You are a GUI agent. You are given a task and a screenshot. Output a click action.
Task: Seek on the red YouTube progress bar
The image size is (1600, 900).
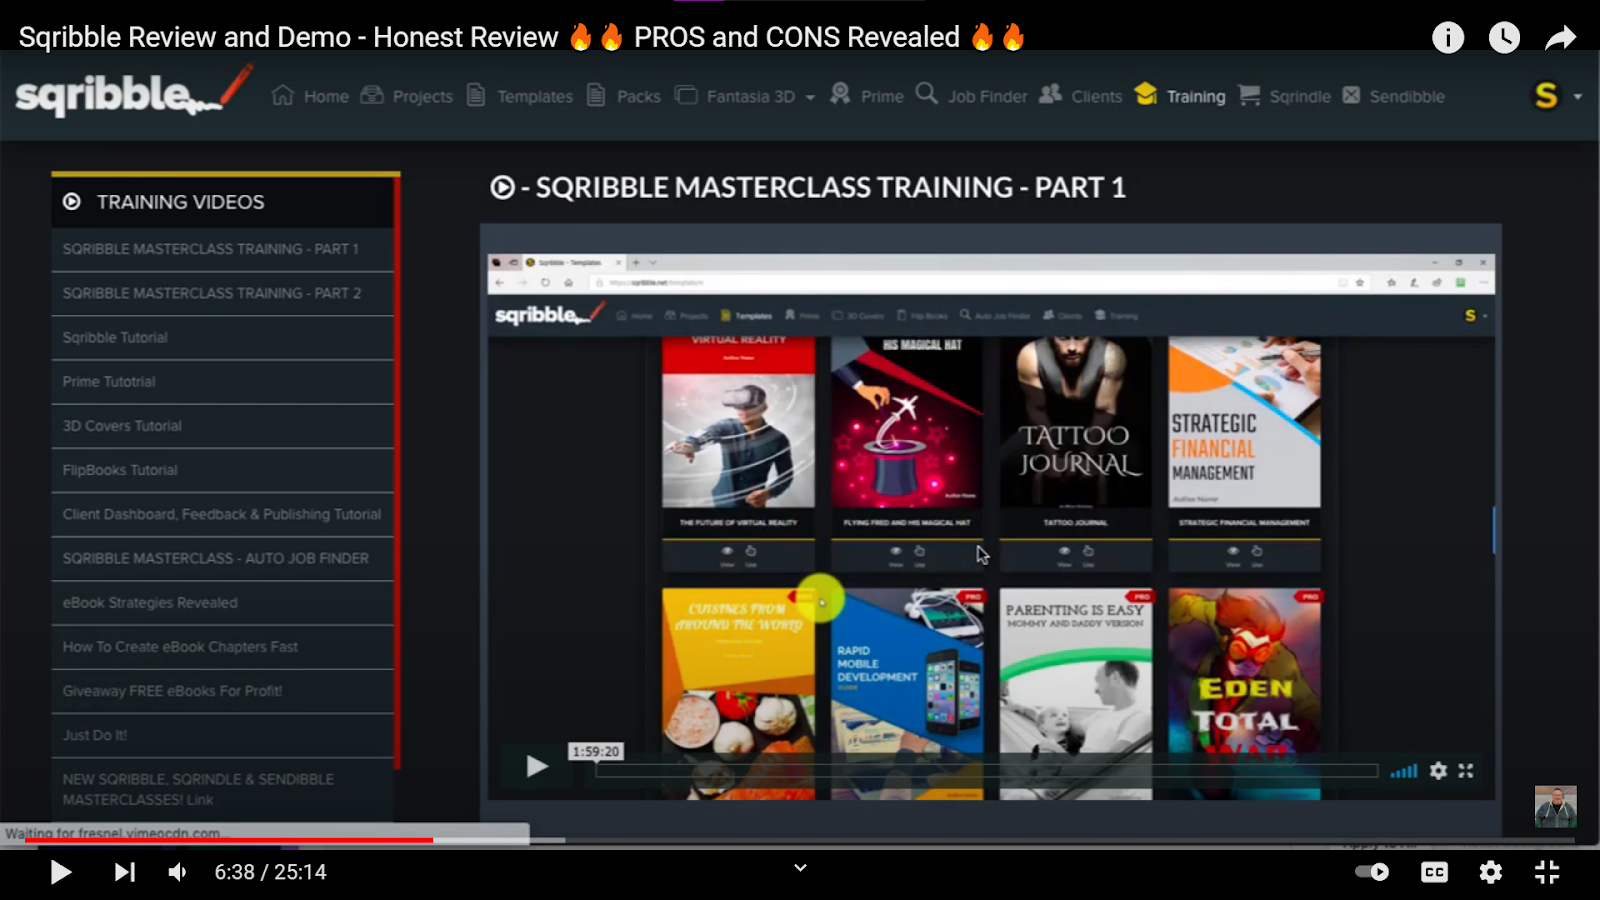800,840
